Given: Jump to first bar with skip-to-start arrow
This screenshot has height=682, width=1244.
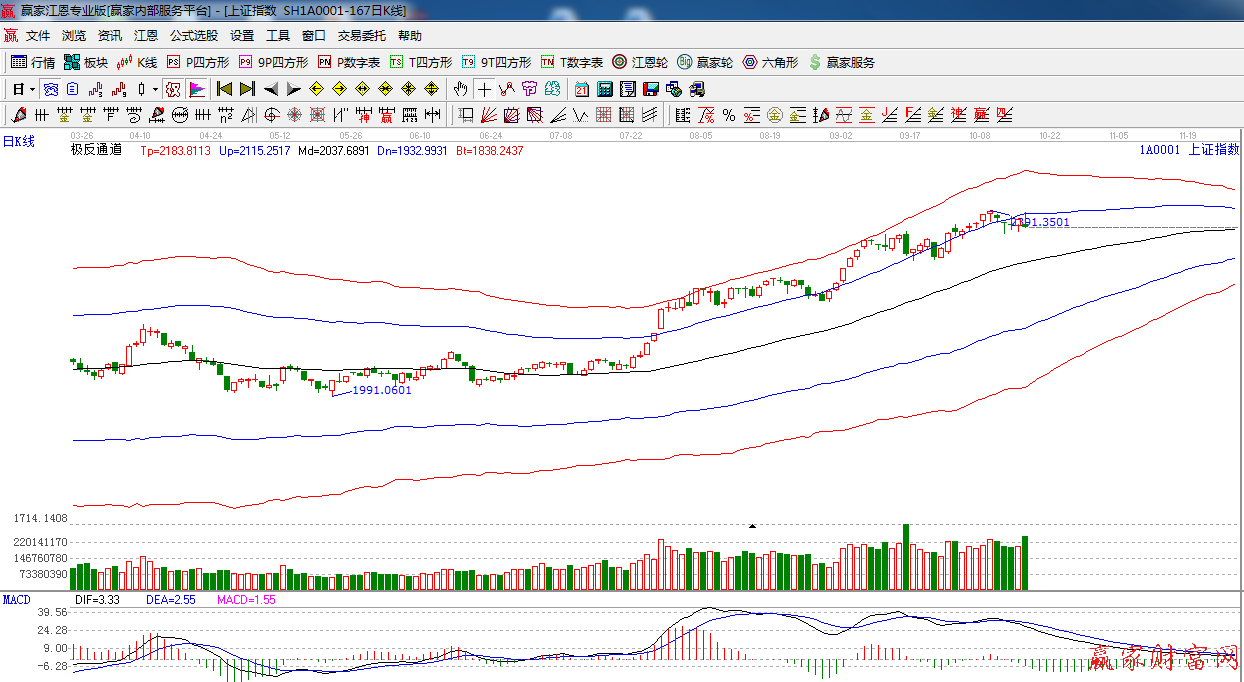Looking at the screenshot, I should (x=225, y=89).
